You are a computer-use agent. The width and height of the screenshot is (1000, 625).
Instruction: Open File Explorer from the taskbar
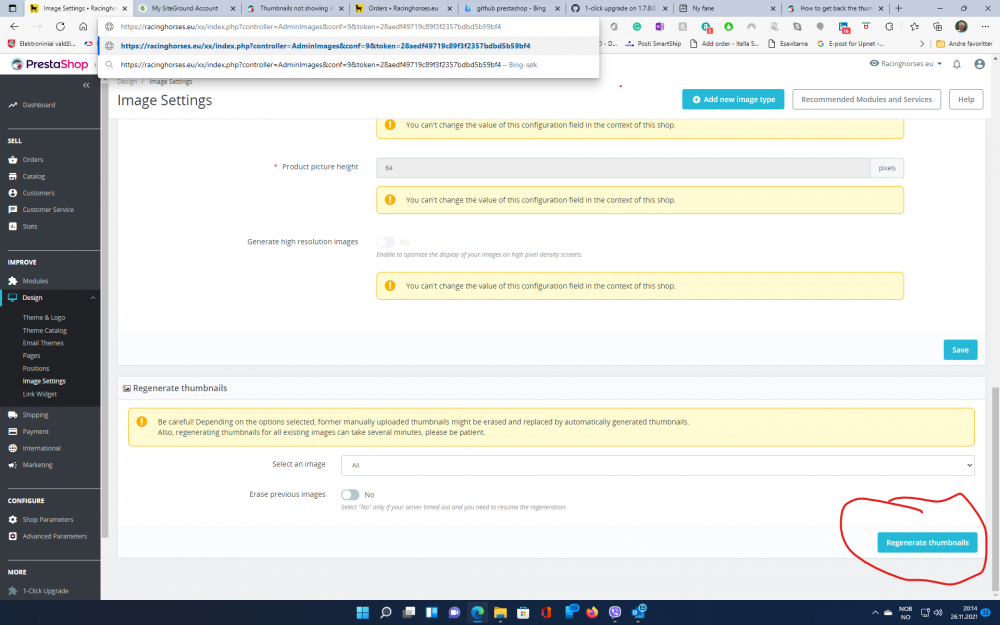pyautogui.click(x=500, y=612)
